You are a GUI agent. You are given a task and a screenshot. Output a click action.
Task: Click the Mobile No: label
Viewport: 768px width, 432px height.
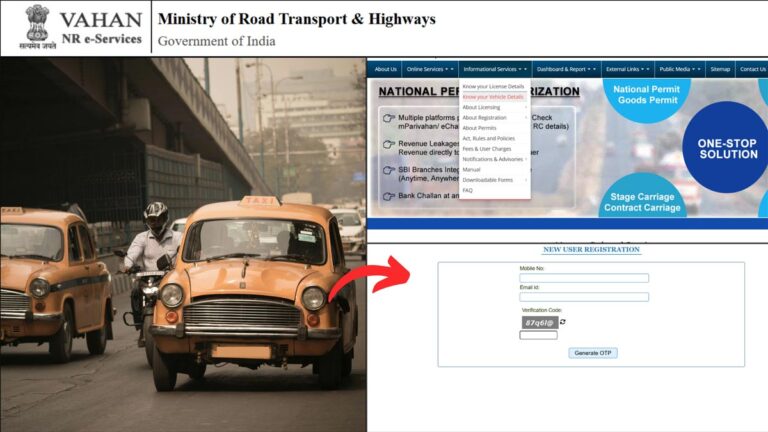pyautogui.click(x=532, y=268)
